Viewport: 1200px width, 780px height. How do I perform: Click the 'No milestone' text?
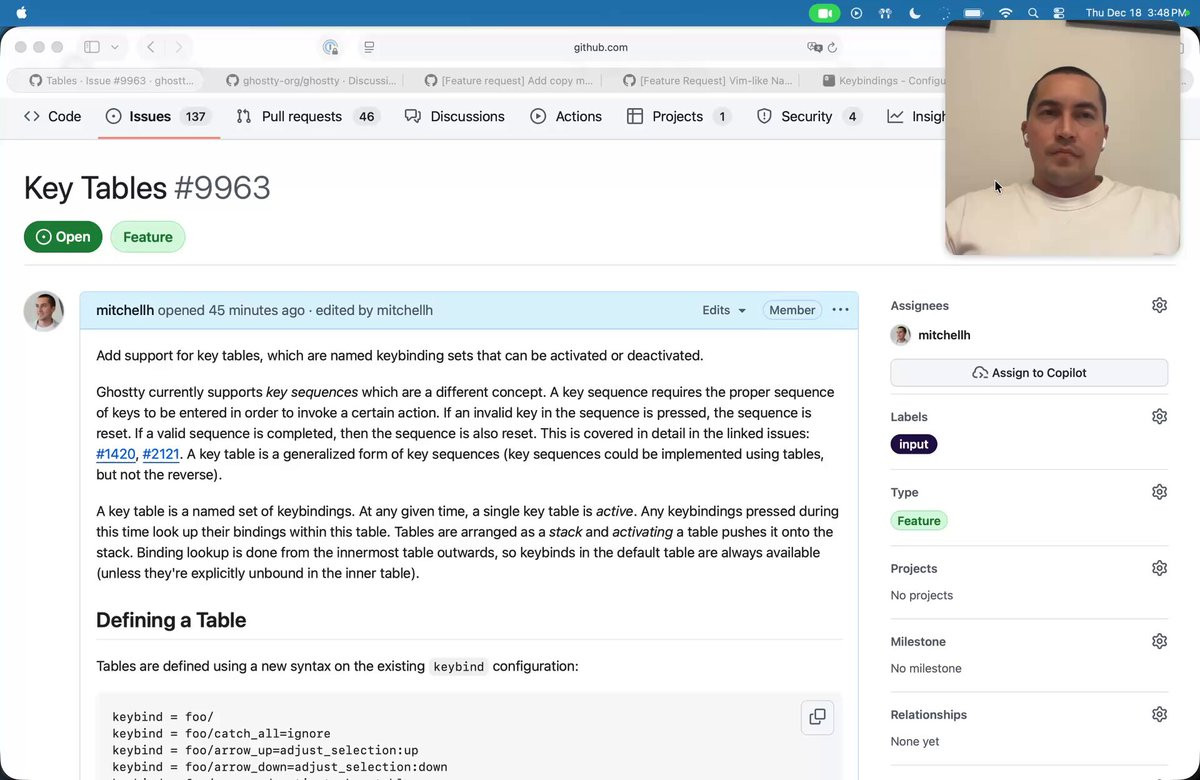tap(926, 668)
